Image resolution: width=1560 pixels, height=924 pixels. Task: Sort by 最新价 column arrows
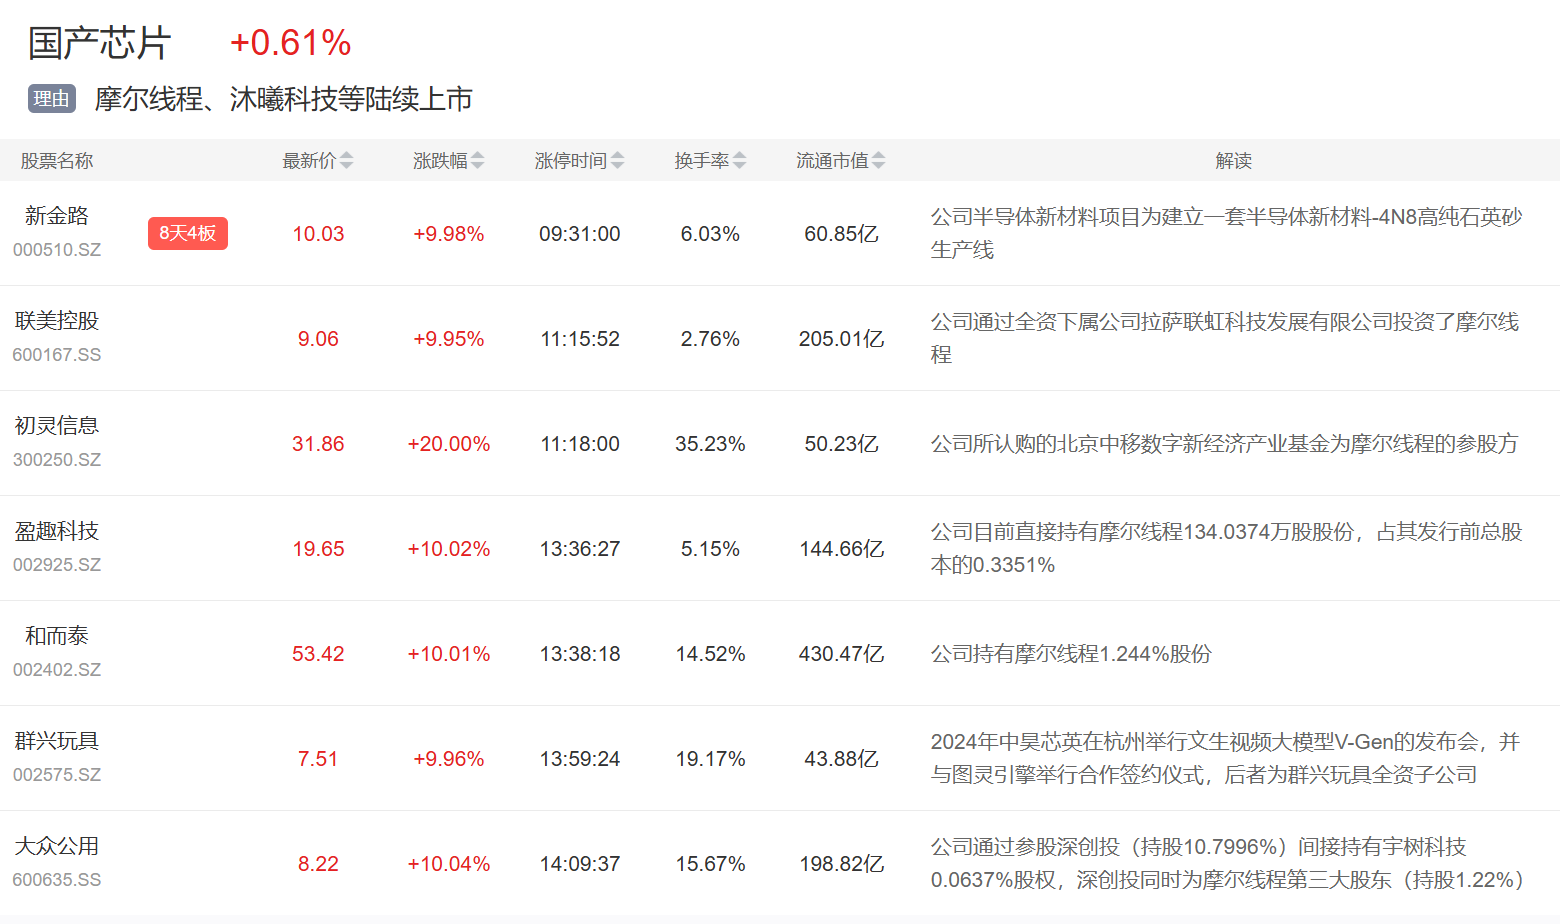[346, 161]
